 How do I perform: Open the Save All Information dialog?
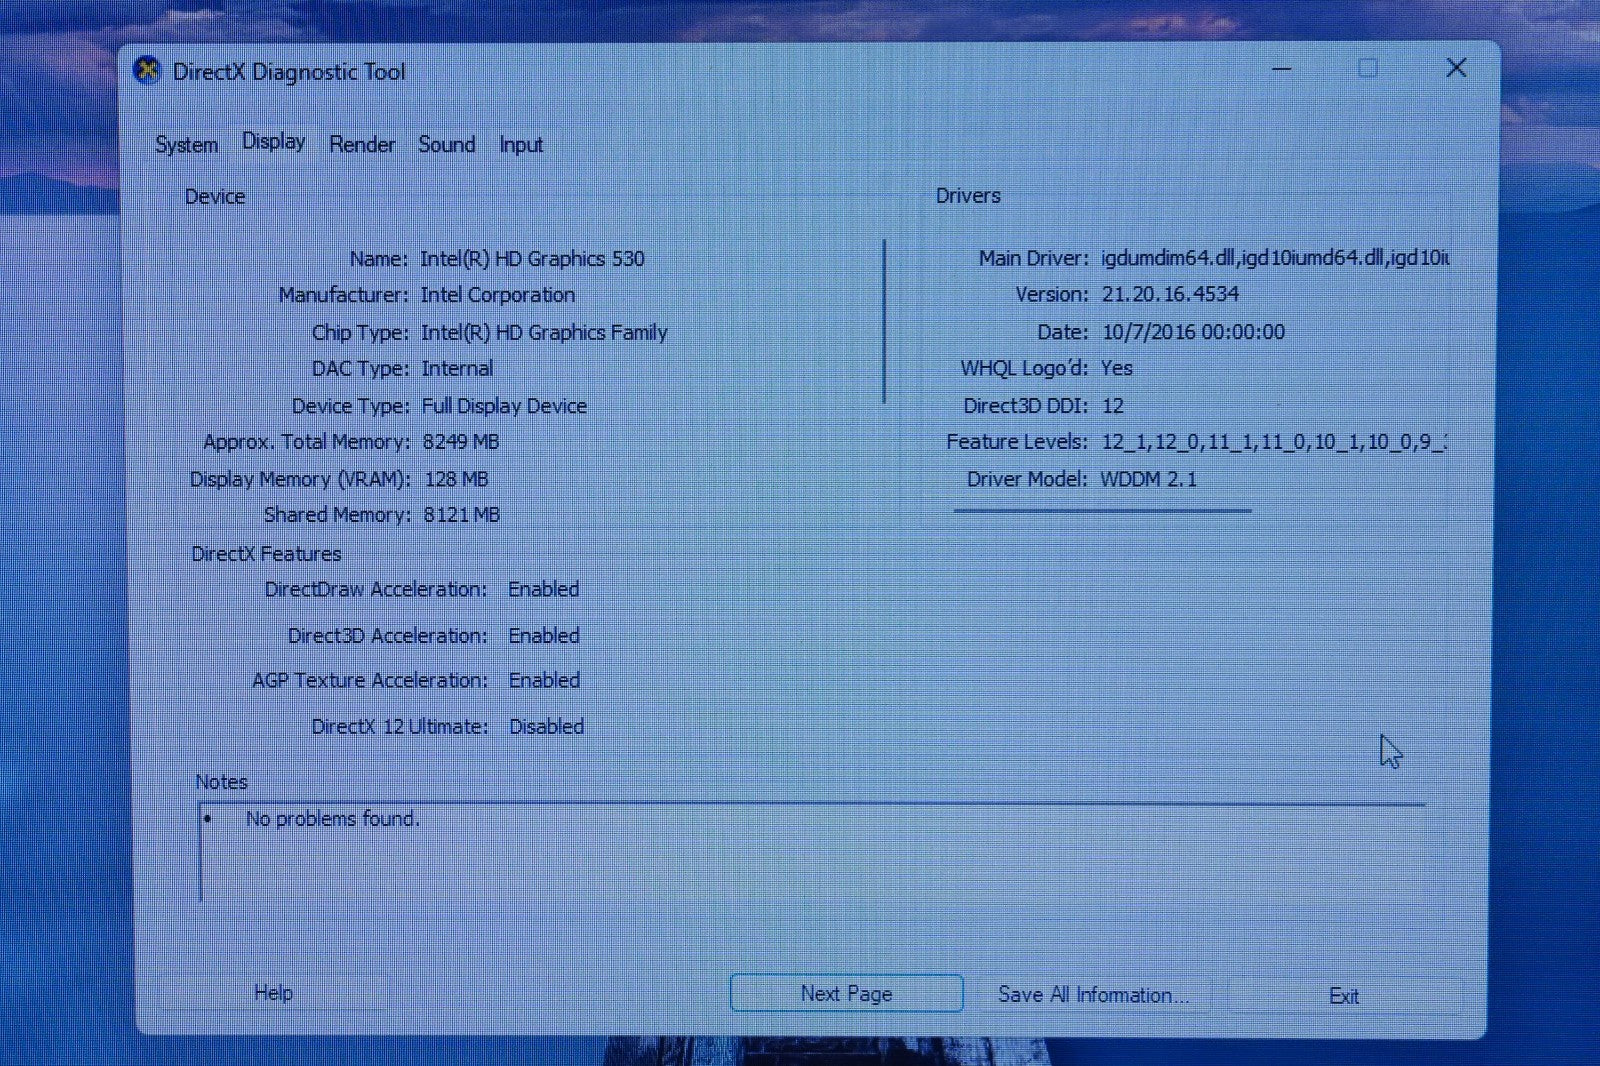pyautogui.click(x=1093, y=994)
